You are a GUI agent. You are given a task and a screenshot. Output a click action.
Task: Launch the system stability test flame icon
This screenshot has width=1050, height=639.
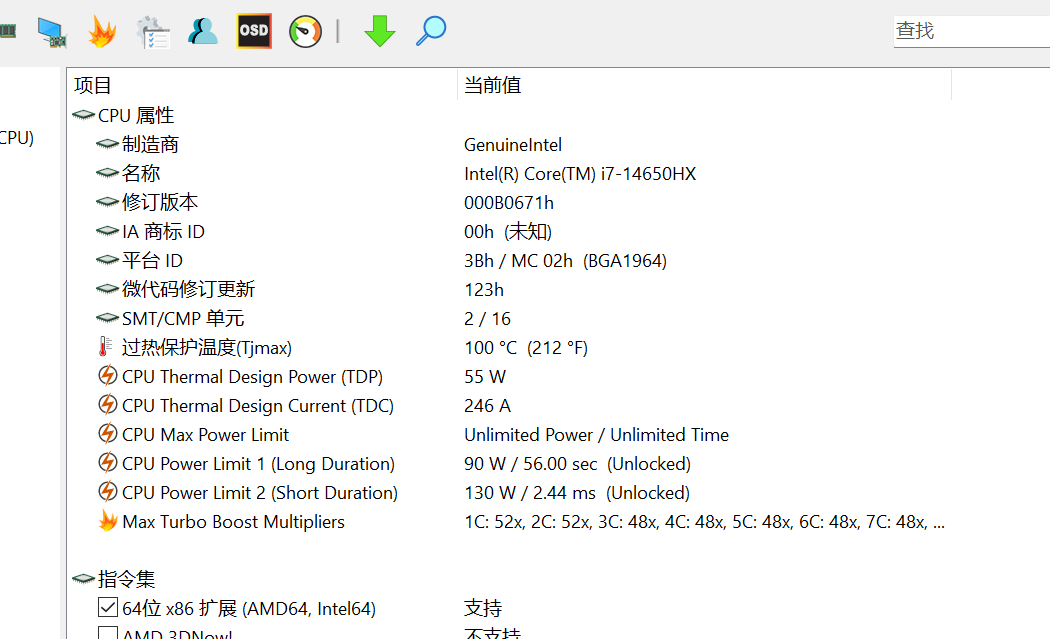click(x=102, y=32)
